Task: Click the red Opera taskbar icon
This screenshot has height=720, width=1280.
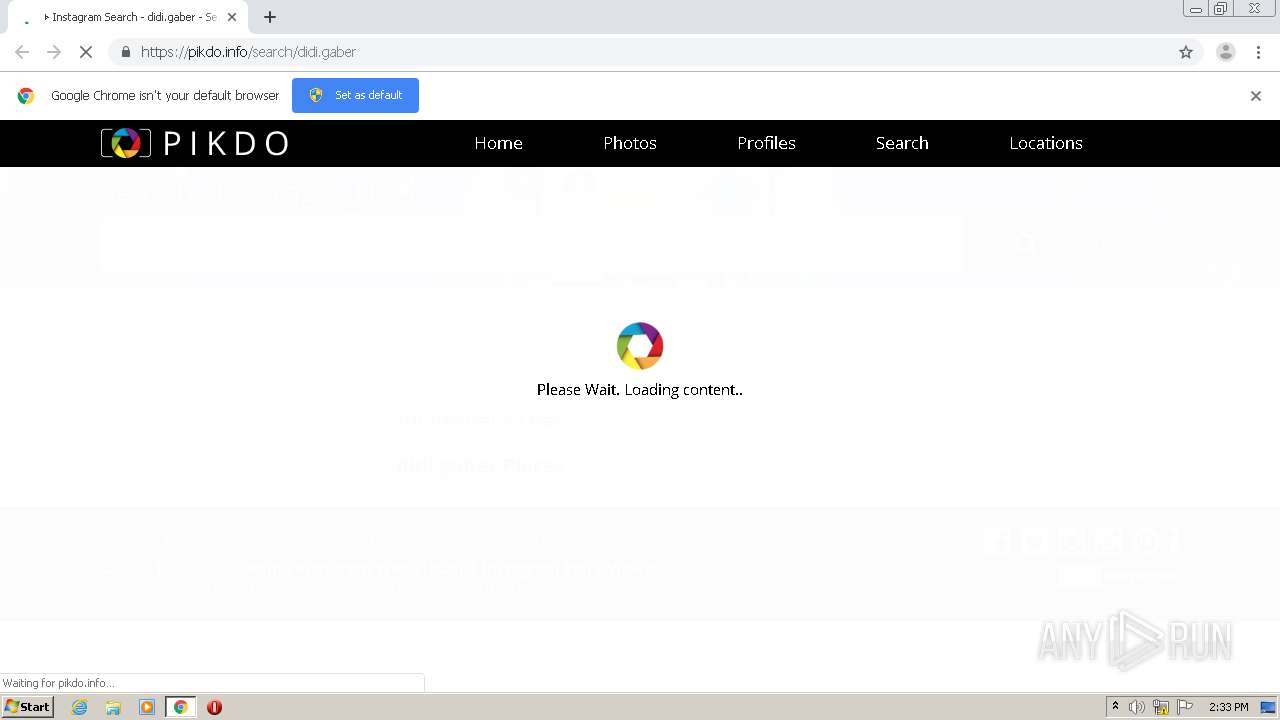Action: [214, 707]
